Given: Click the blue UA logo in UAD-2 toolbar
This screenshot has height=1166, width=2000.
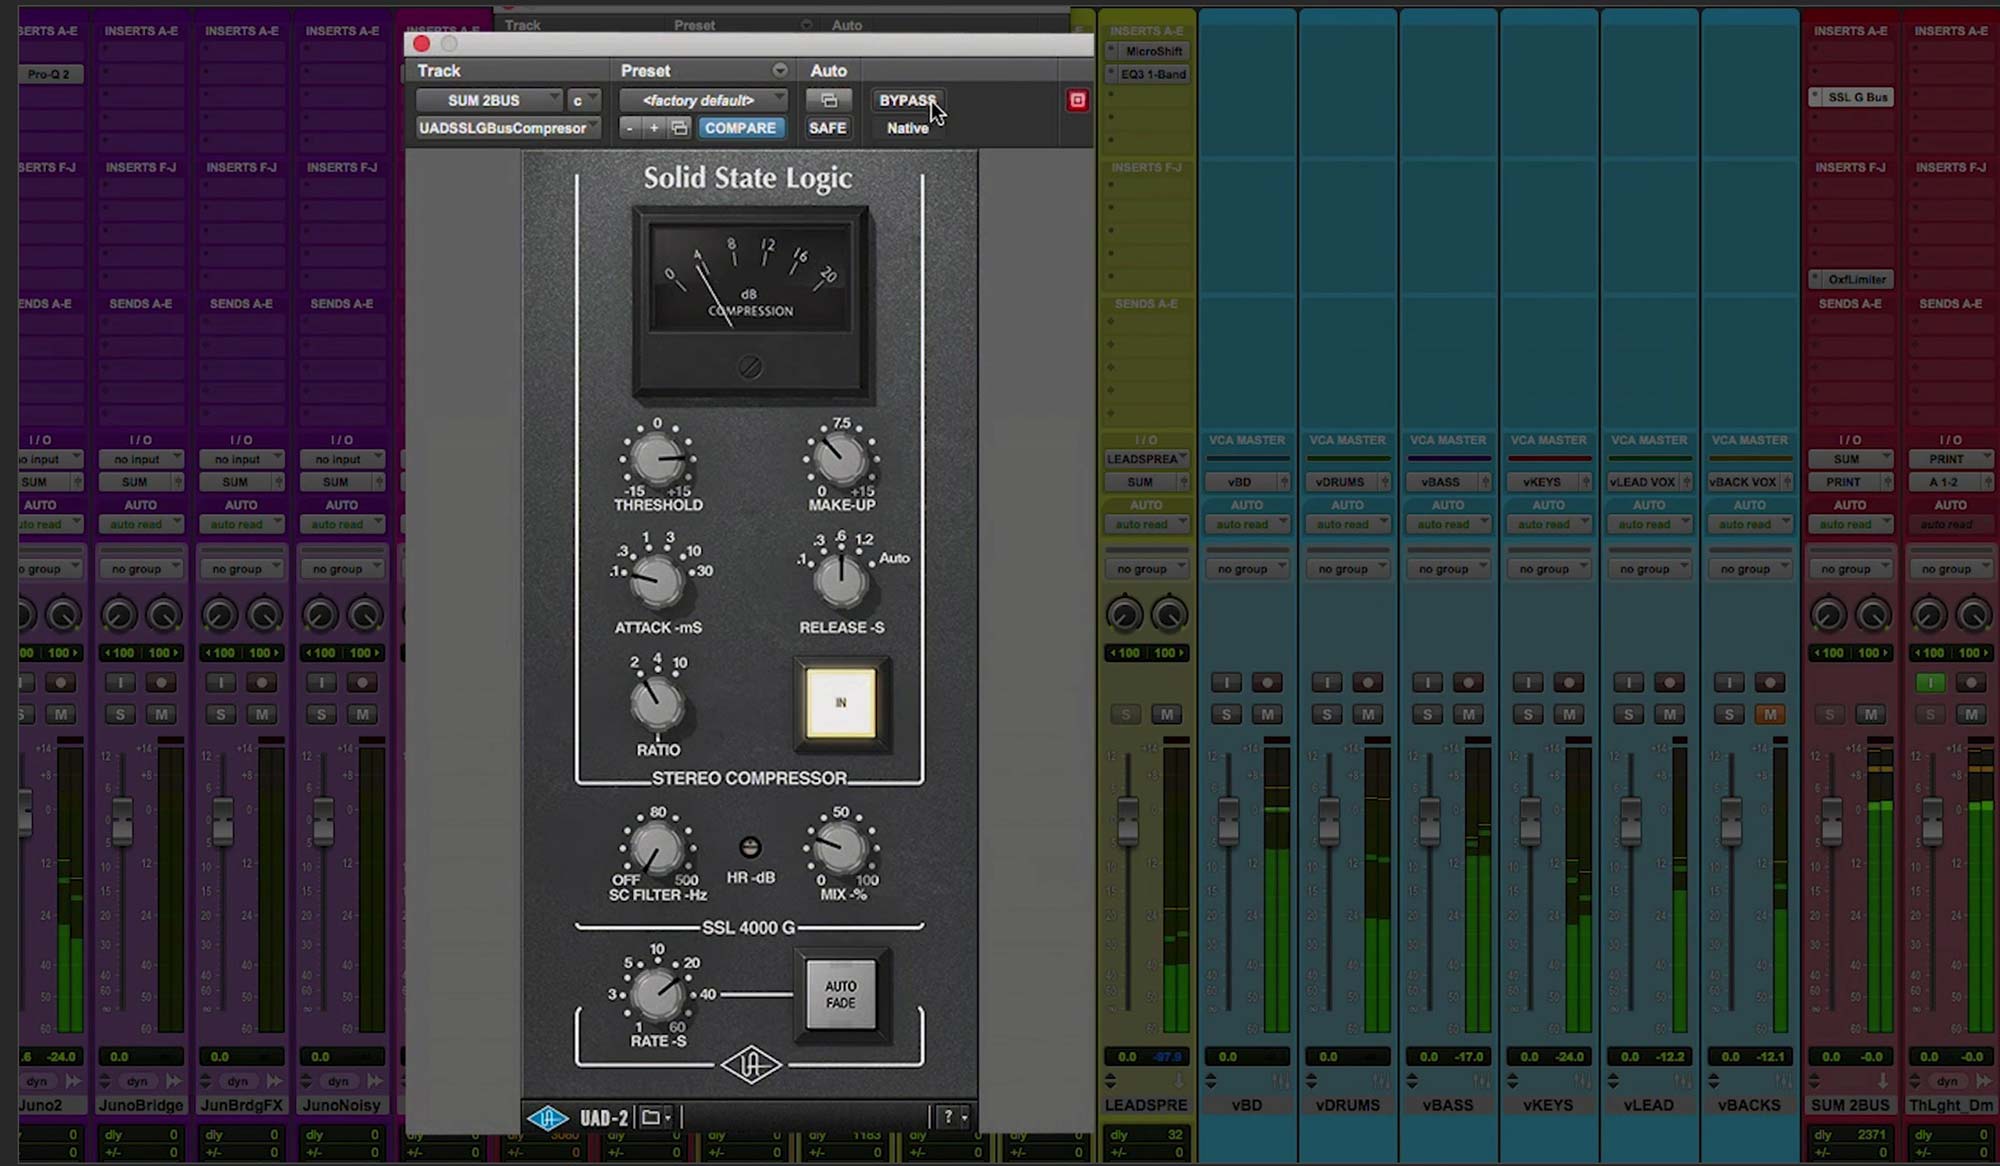Looking at the screenshot, I should pyautogui.click(x=548, y=1117).
